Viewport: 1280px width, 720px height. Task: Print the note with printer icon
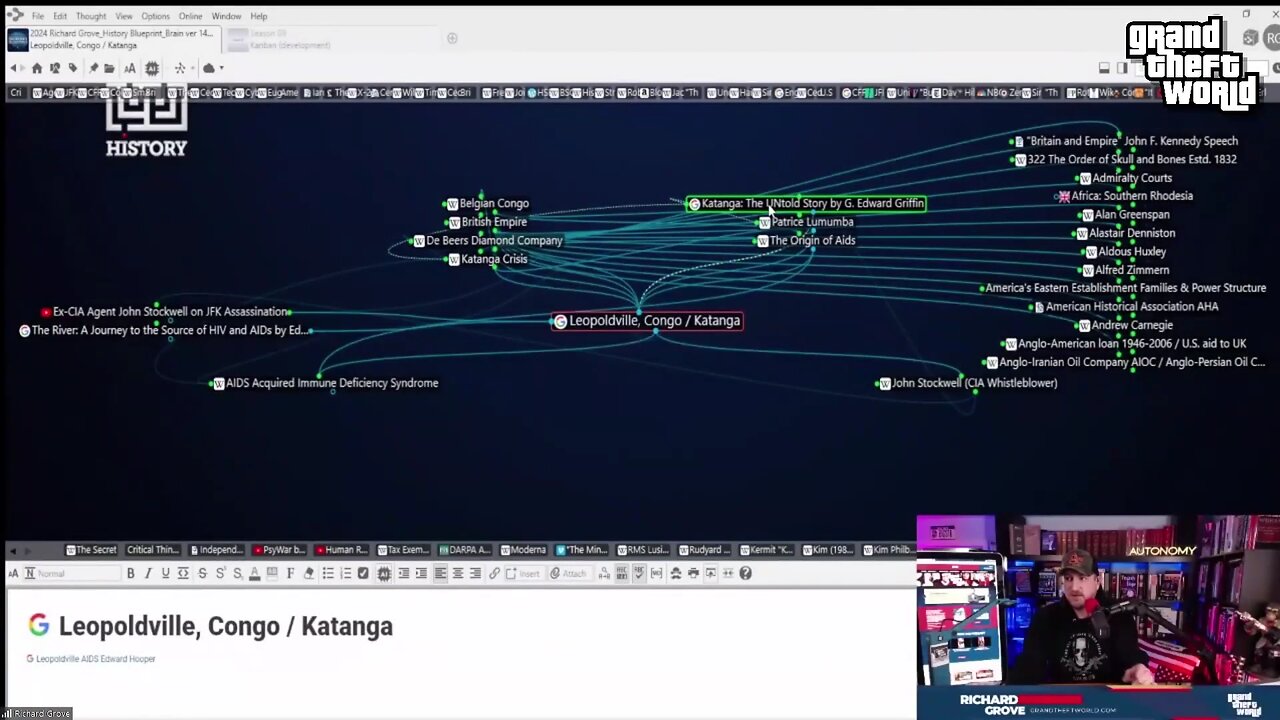coord(693,573)
